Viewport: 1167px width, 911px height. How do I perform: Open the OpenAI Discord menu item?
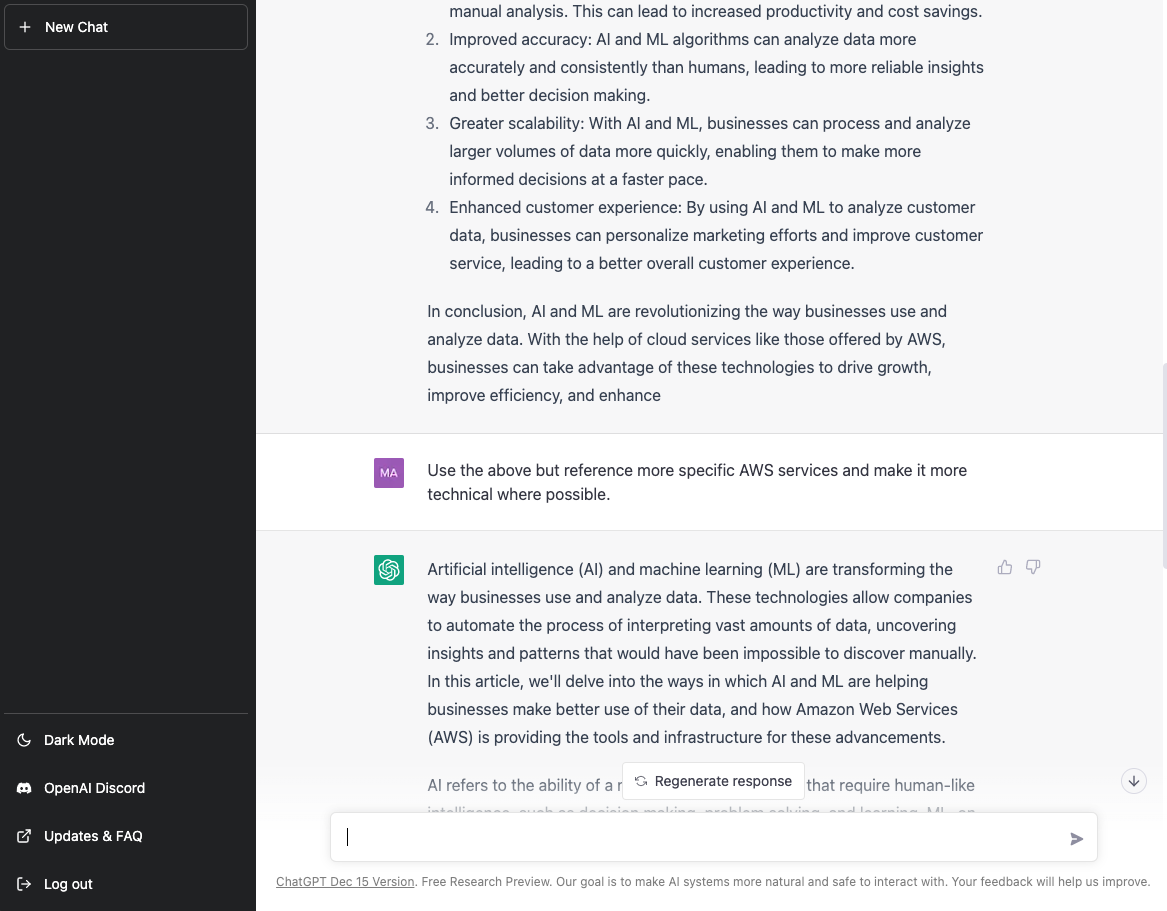(x=126, y=787)
